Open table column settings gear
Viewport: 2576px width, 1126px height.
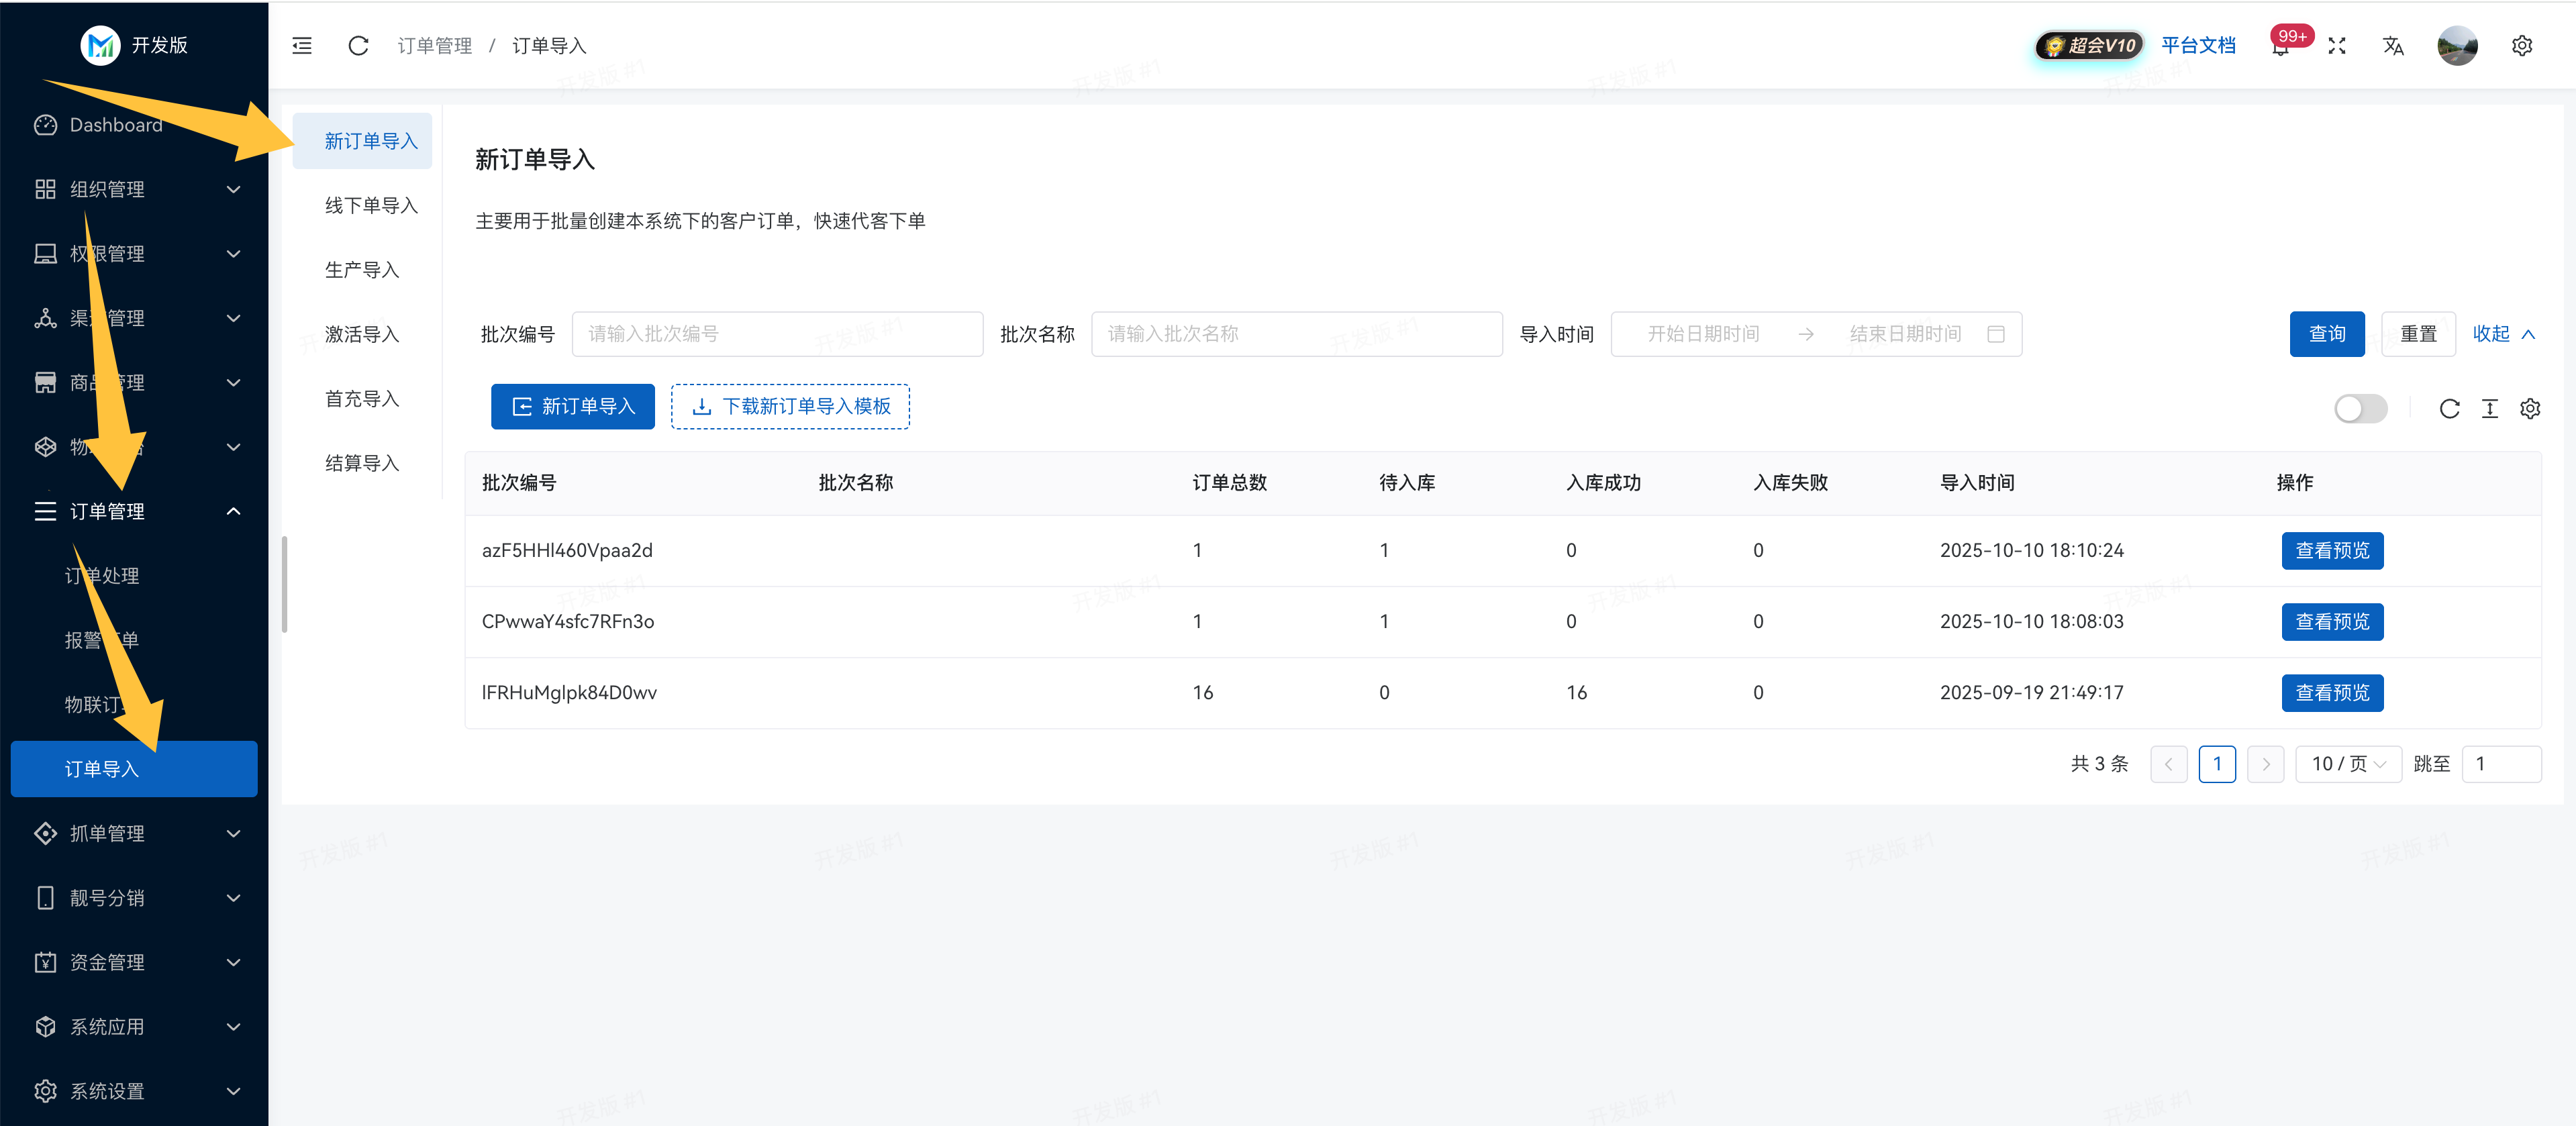(2530, 408)
